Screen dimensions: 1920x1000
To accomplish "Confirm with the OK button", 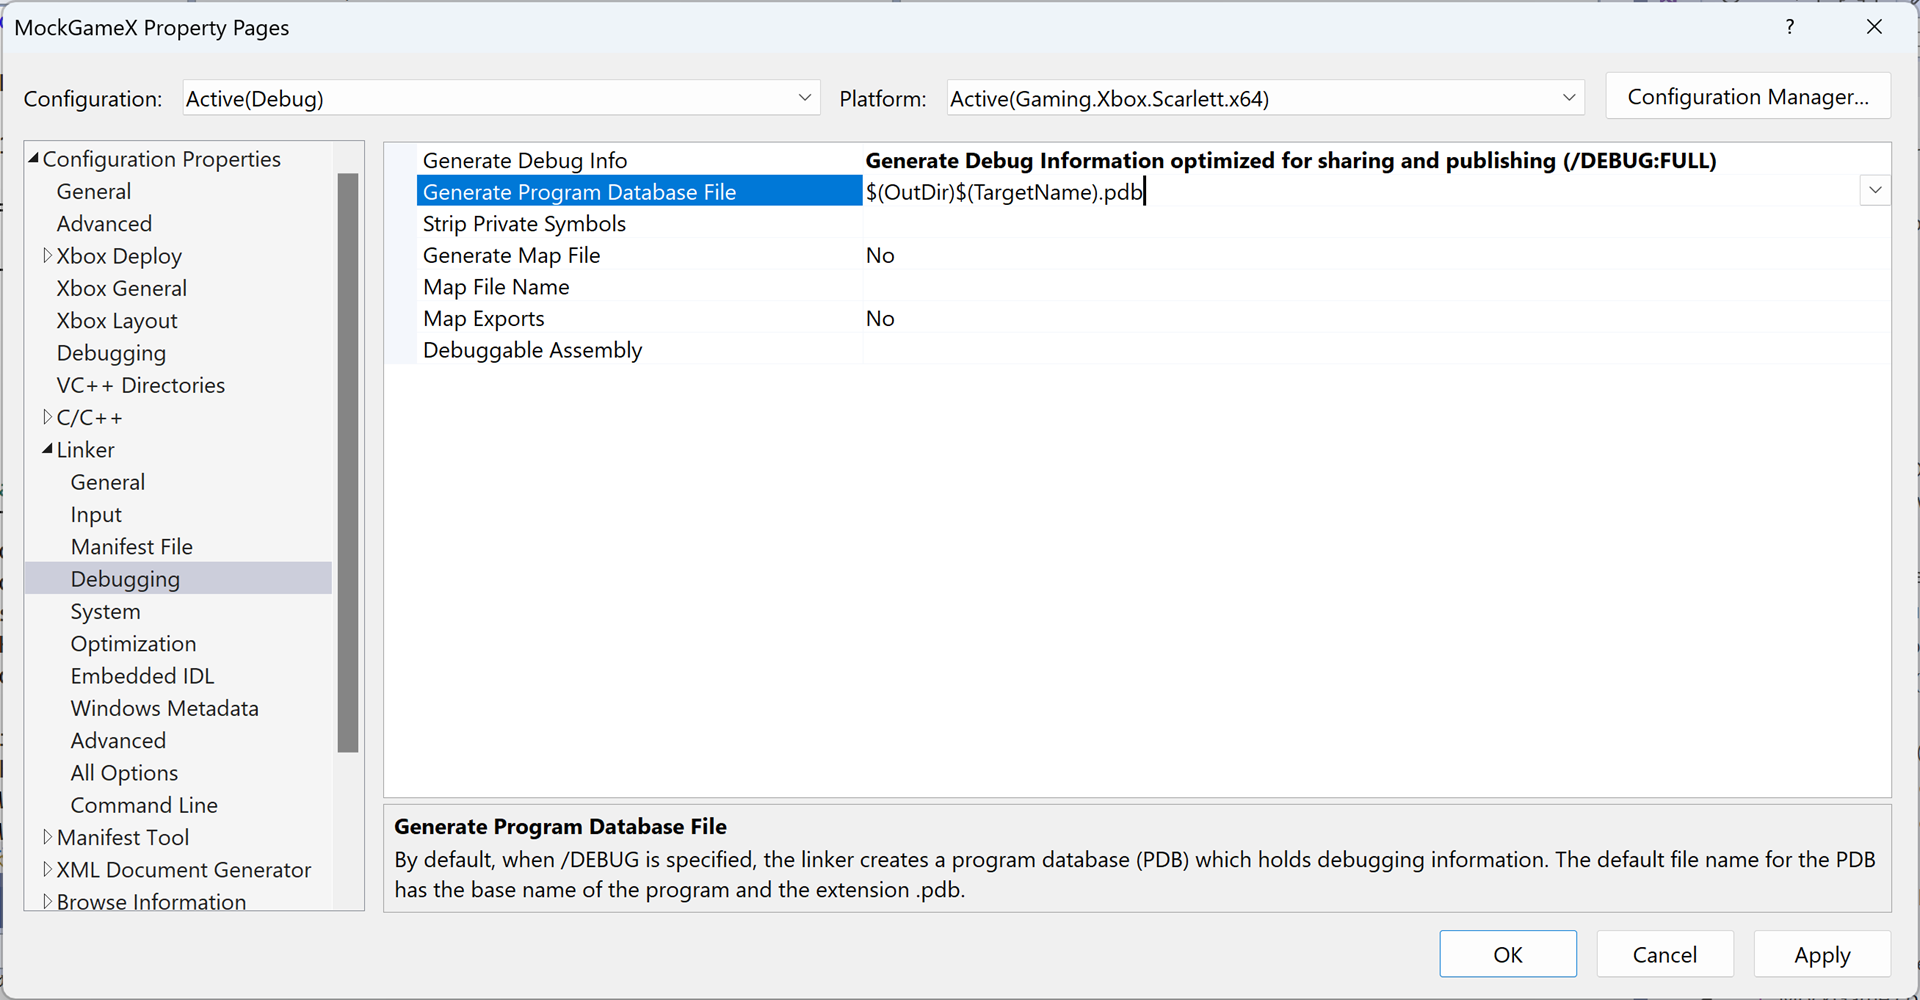I will point(1508,954).
